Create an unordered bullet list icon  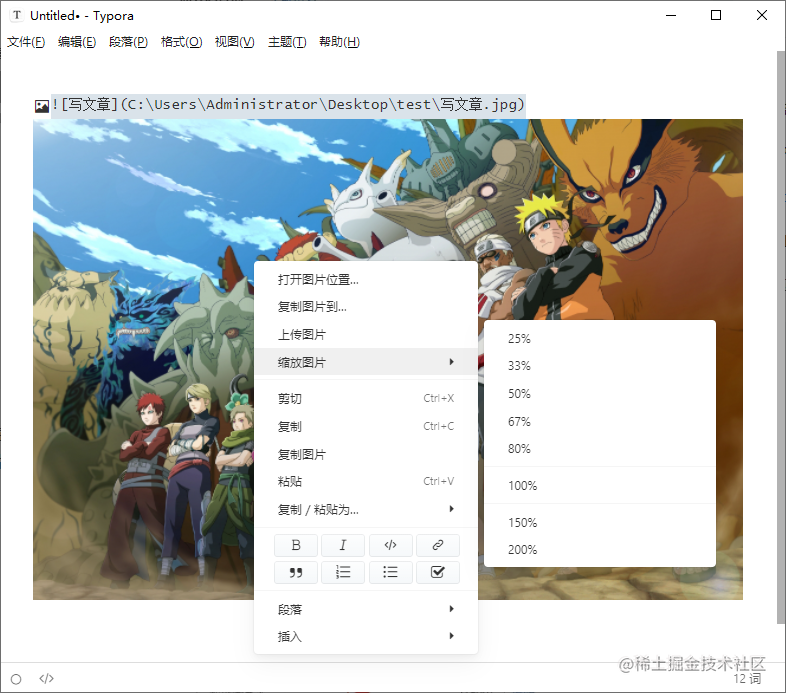click(x=390, y=572)
